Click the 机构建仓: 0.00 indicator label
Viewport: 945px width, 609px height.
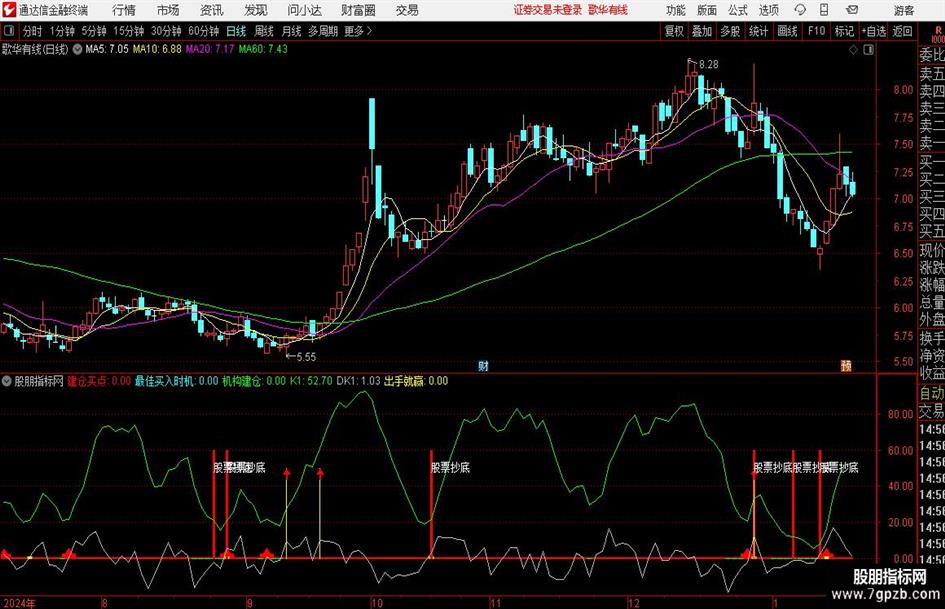click(x=254, y=381)
